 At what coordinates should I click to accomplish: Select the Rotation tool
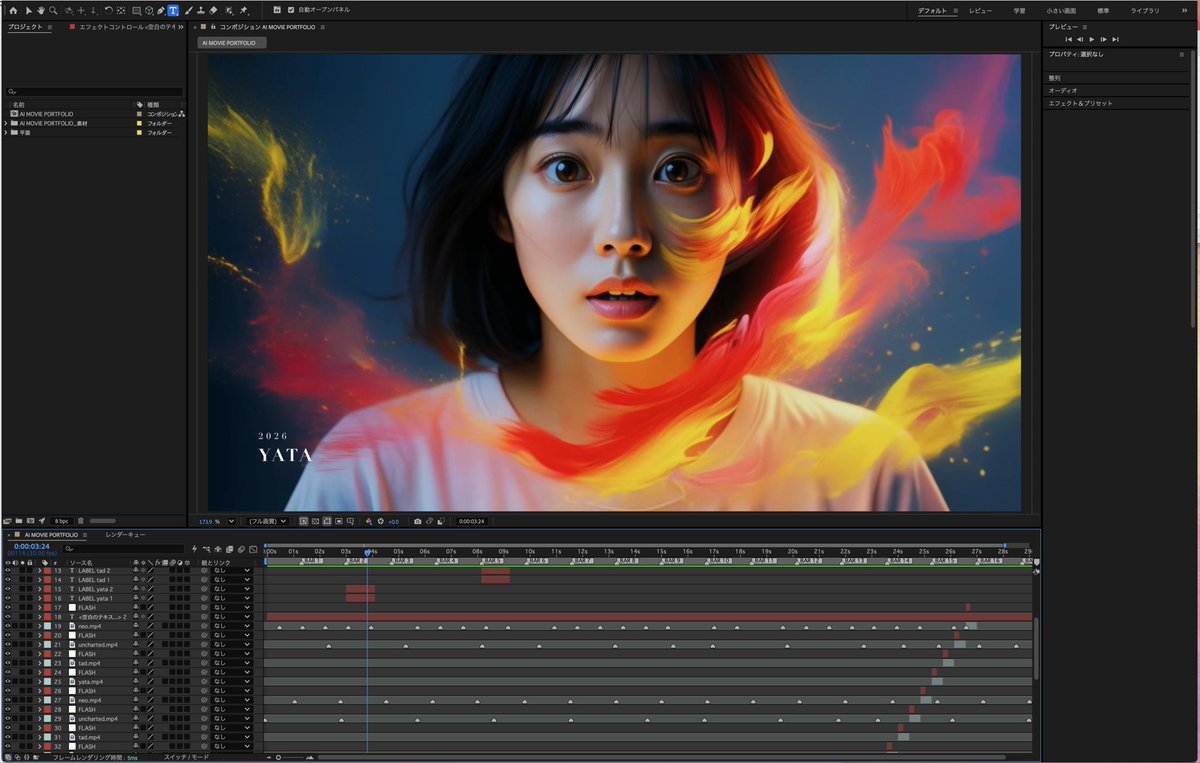(108, 10)
